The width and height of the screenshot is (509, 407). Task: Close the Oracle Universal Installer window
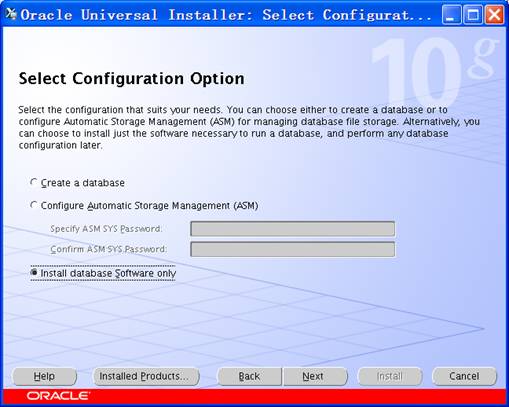pos(494,15)
